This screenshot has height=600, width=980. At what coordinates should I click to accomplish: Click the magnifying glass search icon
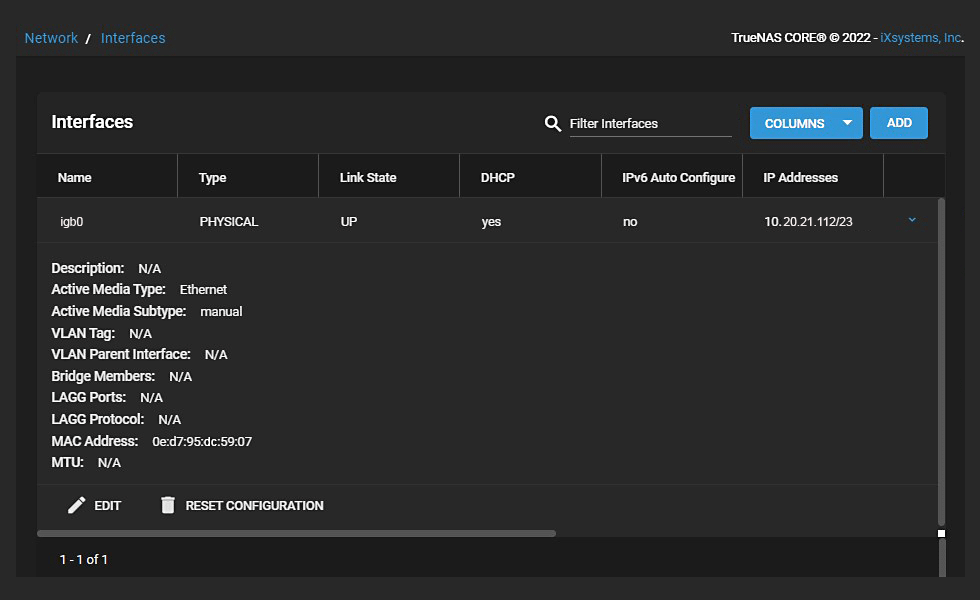tap(552, 124)
